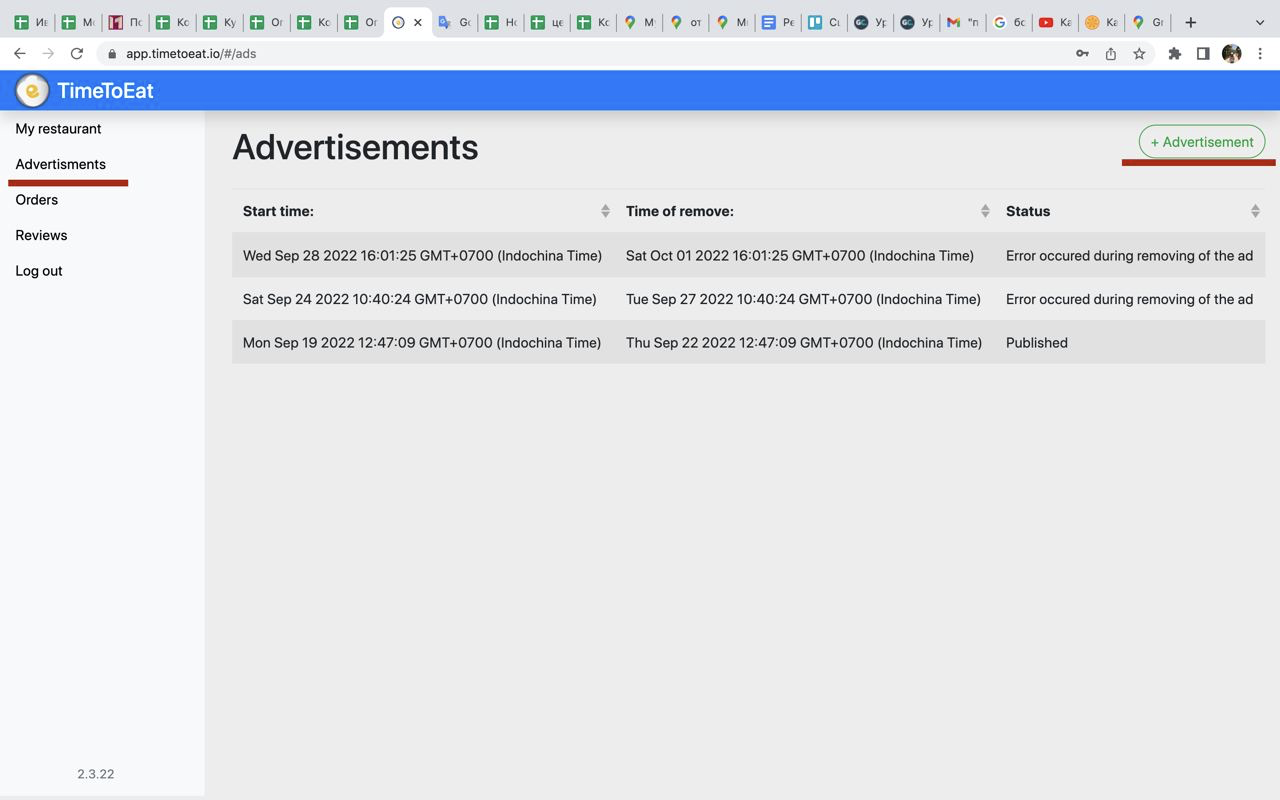Select Advertisments in the sidebar

coord(60,164)
